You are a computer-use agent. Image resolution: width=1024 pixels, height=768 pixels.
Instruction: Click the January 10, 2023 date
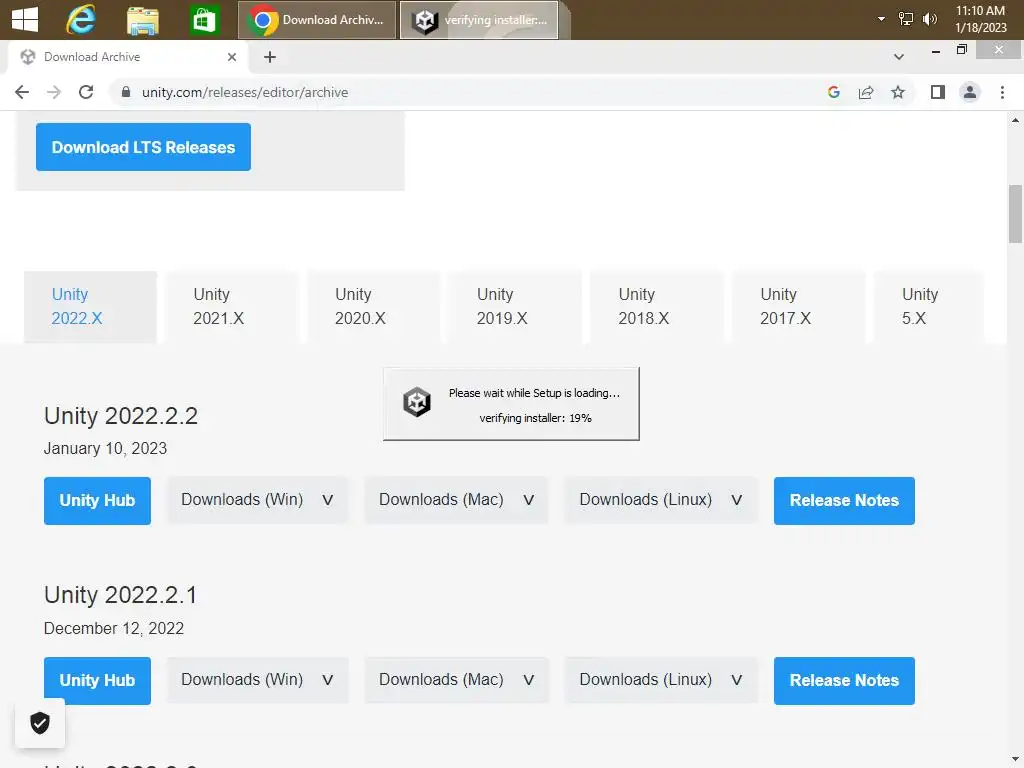(105, 449)
